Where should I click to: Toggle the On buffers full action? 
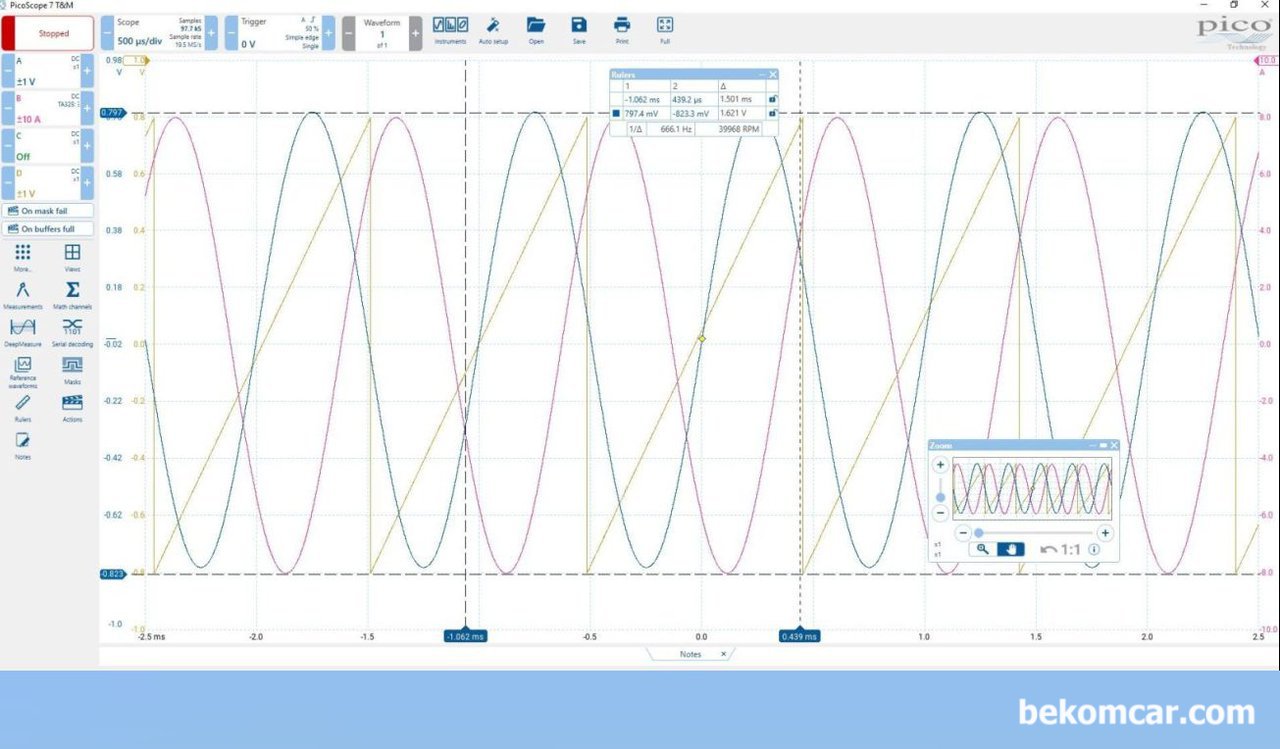[48, 229]
